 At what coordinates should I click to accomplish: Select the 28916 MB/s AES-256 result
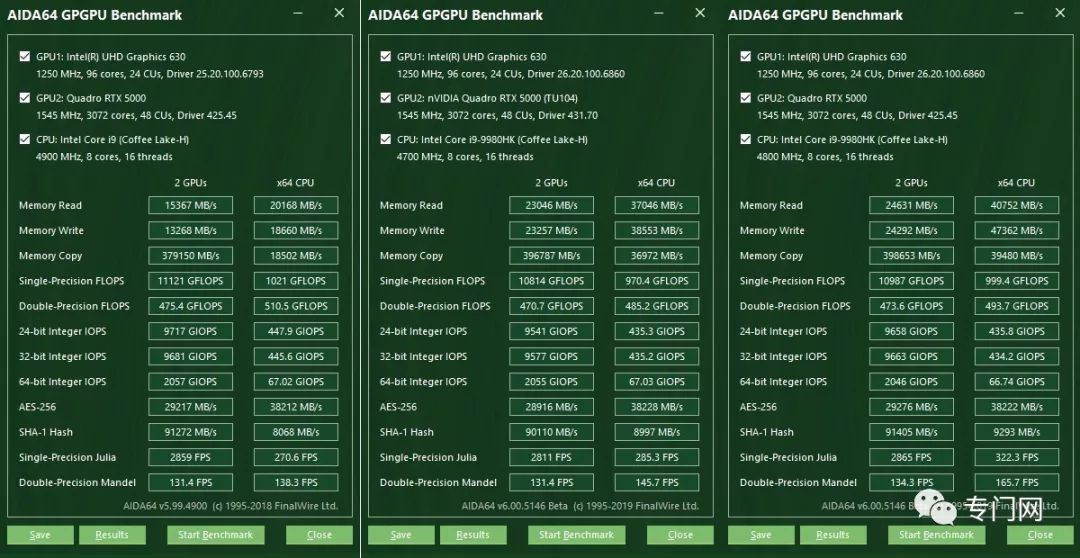tap(552, 406)
